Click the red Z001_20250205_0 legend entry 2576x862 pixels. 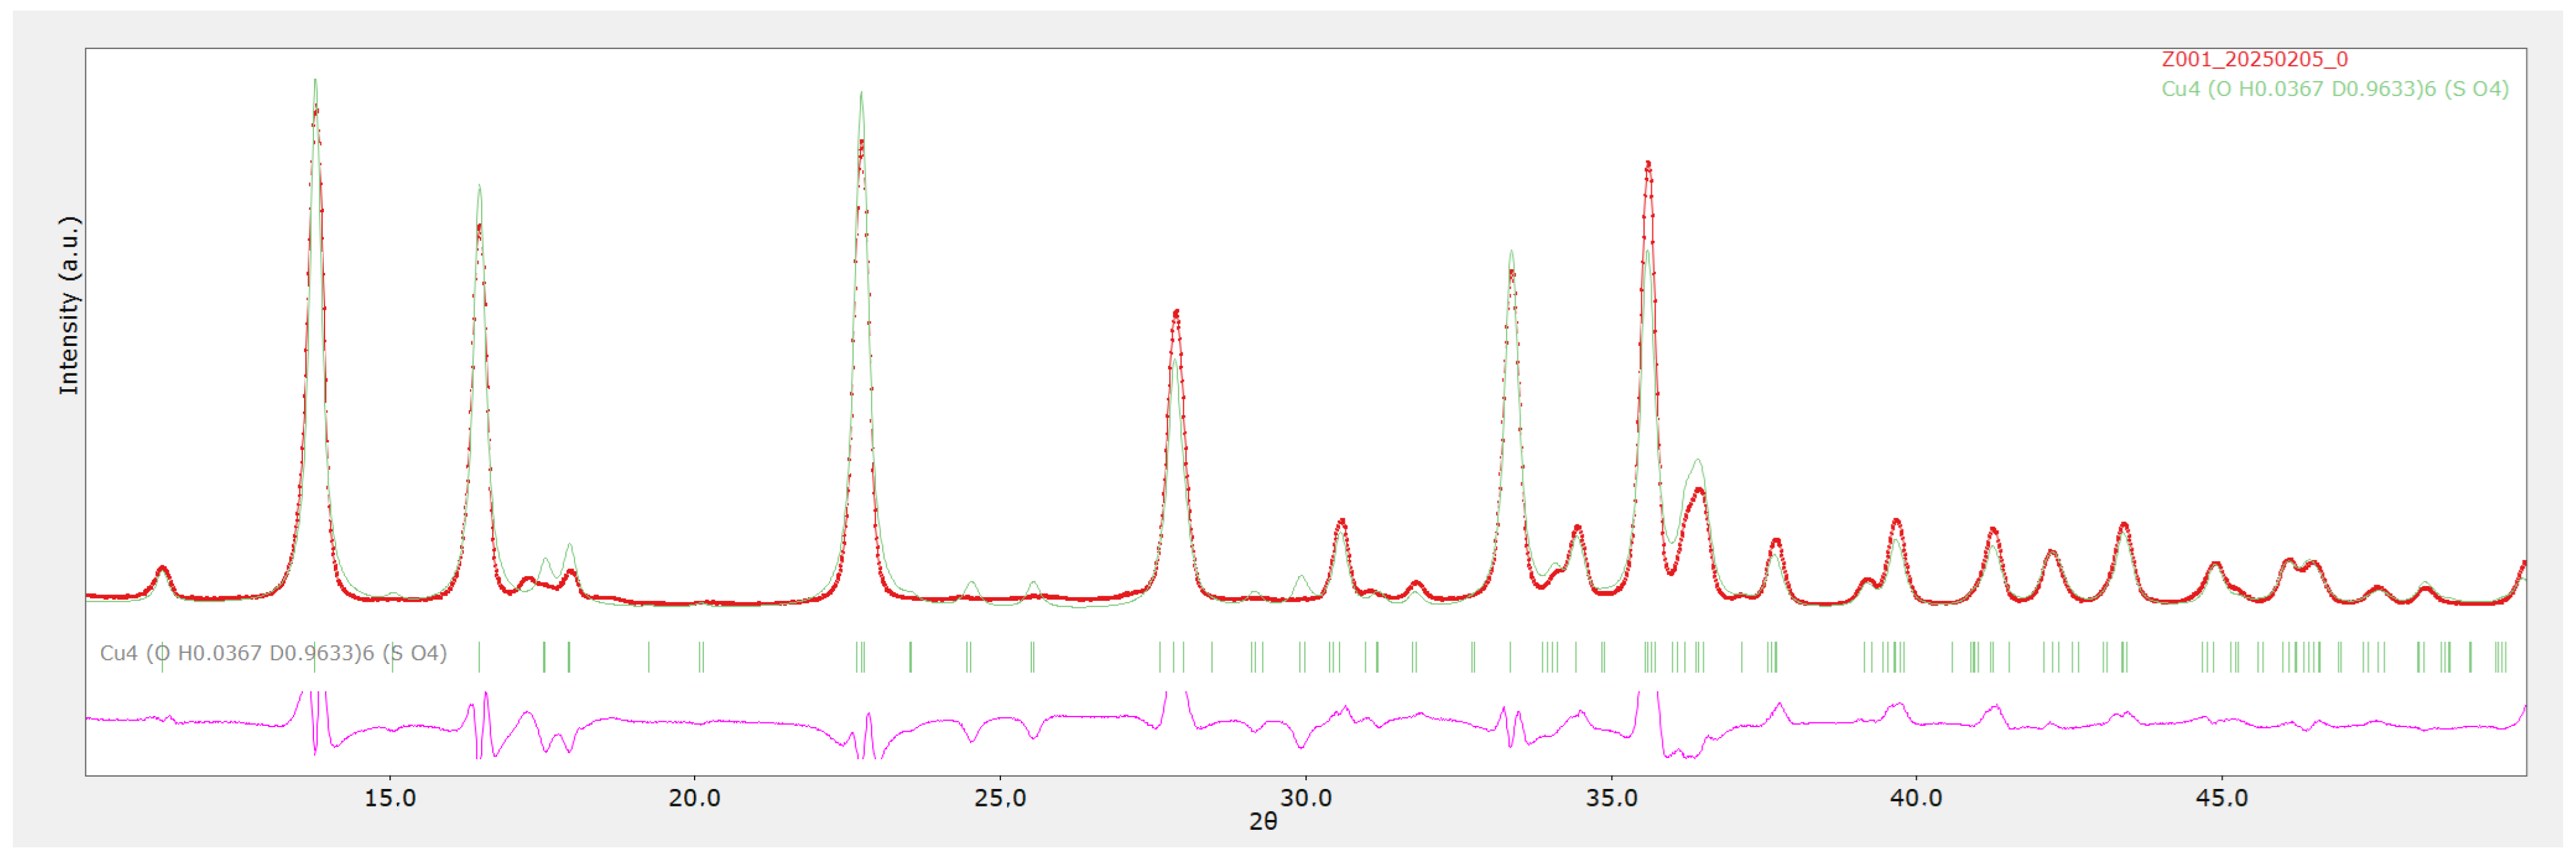pyautogui.click(x=2254, y=59)
